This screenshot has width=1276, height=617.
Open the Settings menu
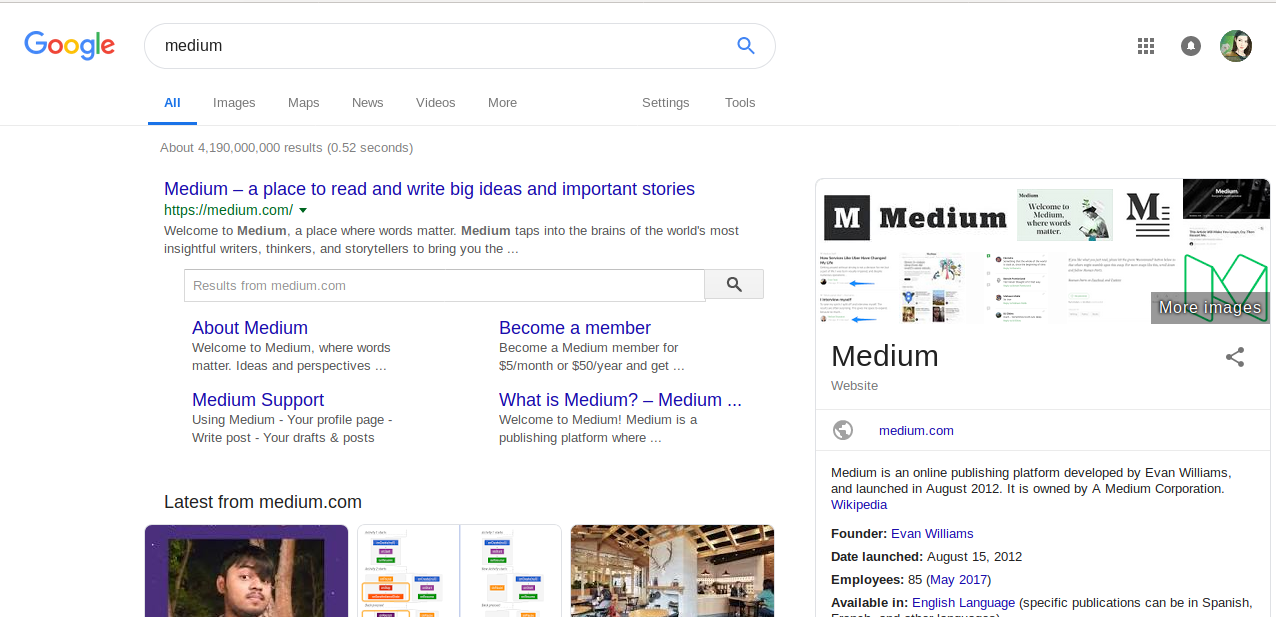pyautogui.click(x=665, y=103)
